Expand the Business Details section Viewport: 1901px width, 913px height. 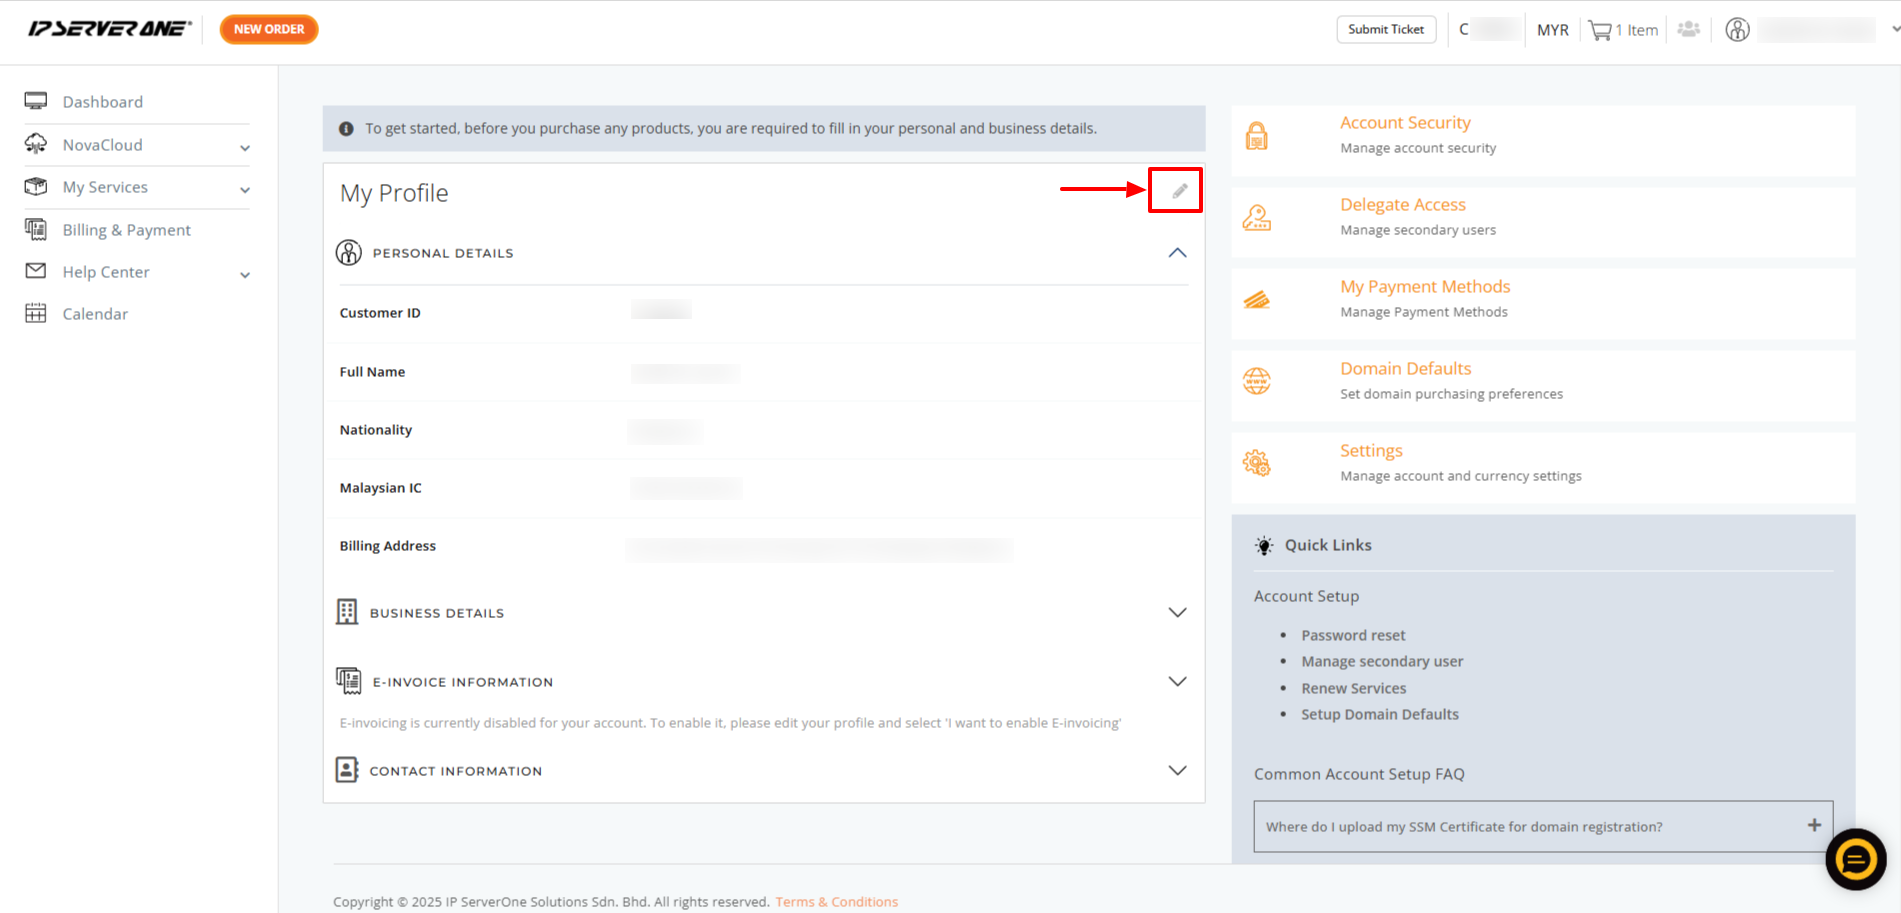tap(1178, 612)
